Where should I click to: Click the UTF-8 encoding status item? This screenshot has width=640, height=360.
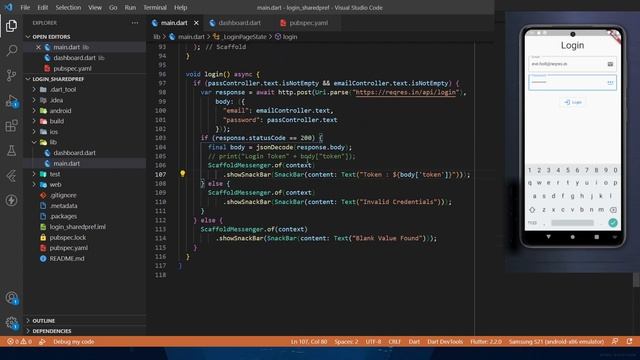point(373,342)
